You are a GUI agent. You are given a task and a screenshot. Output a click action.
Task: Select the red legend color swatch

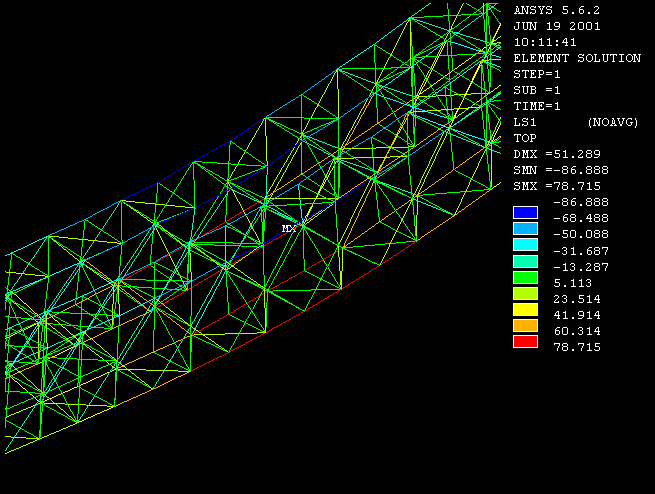(525, 342)
